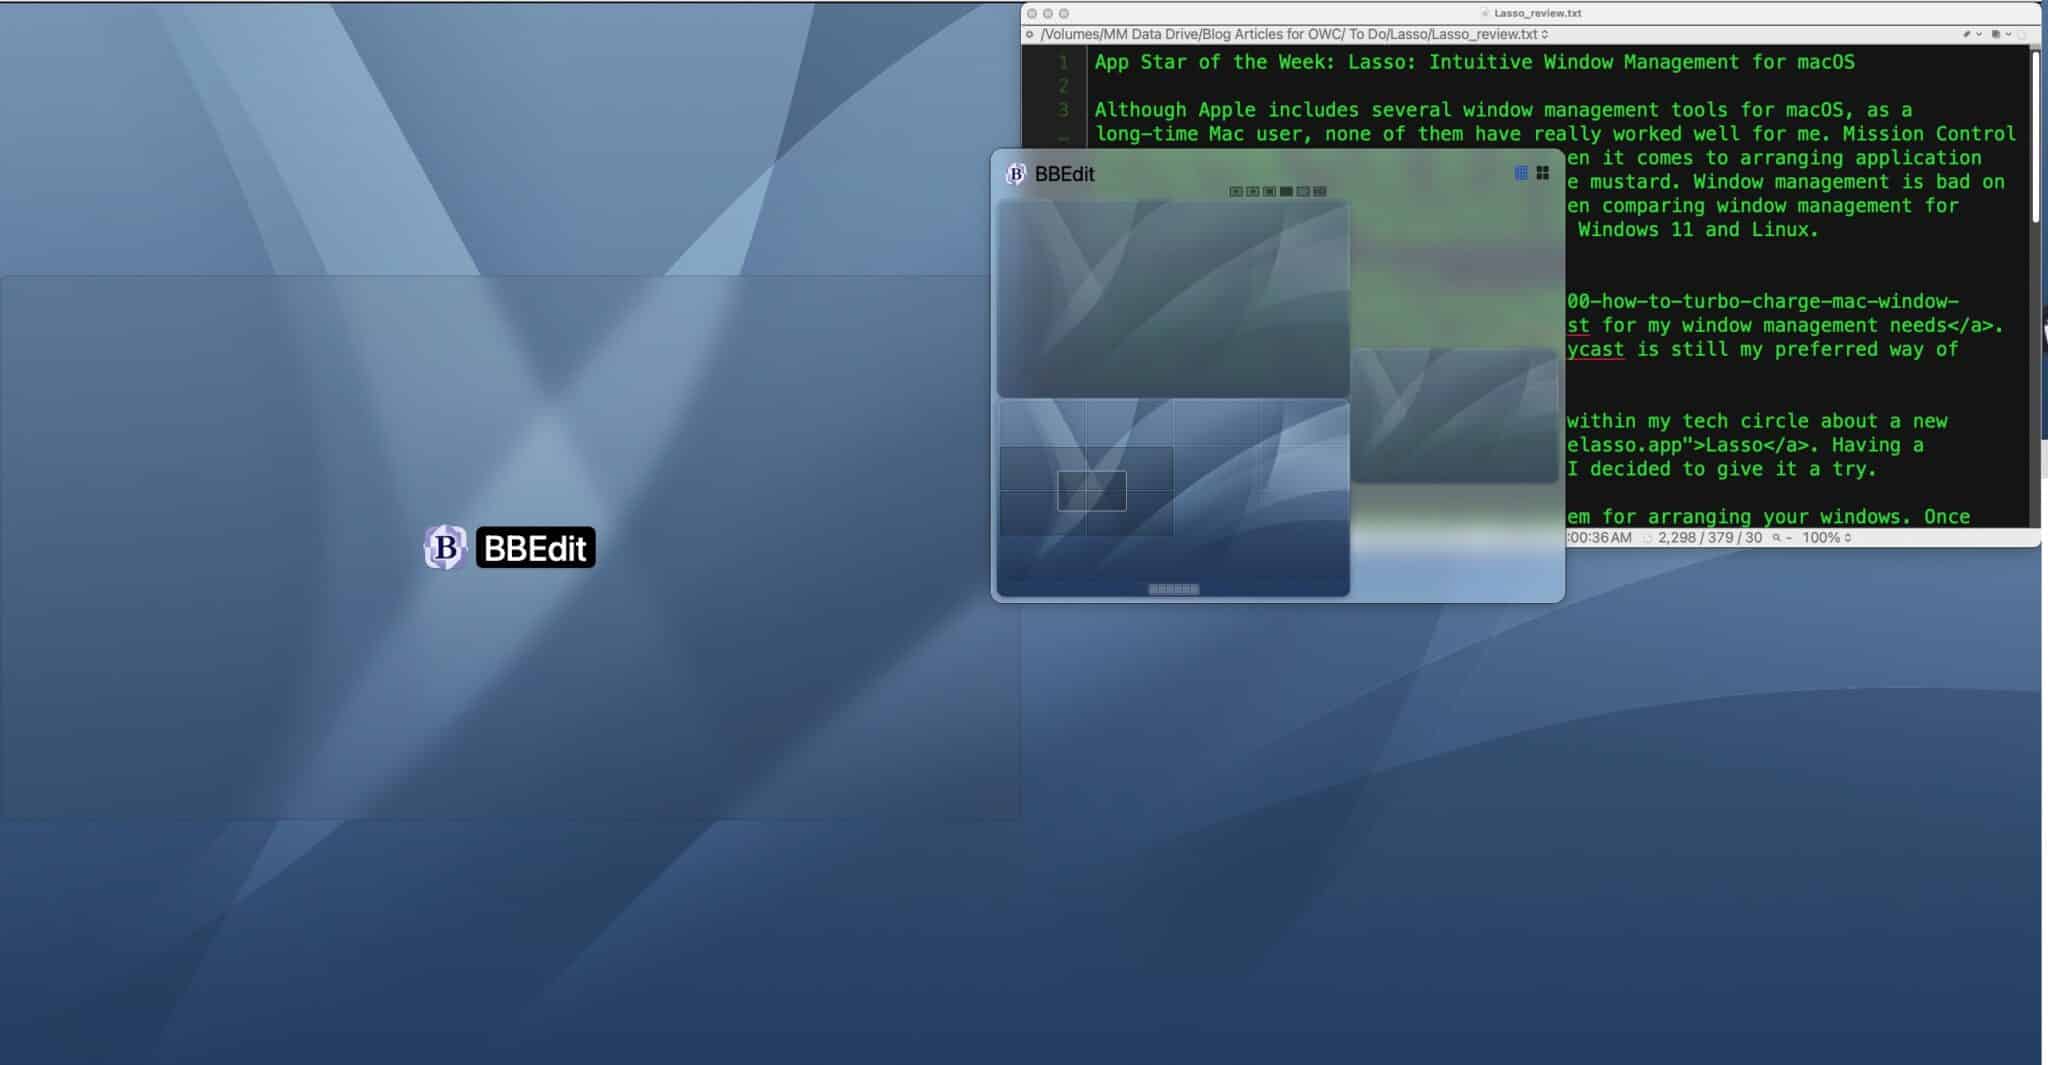Viewport: 2048px width, 1065px height.
Task: Click the BBEdit app icon in Lasso panel
Action: (x=1016, y=174)
